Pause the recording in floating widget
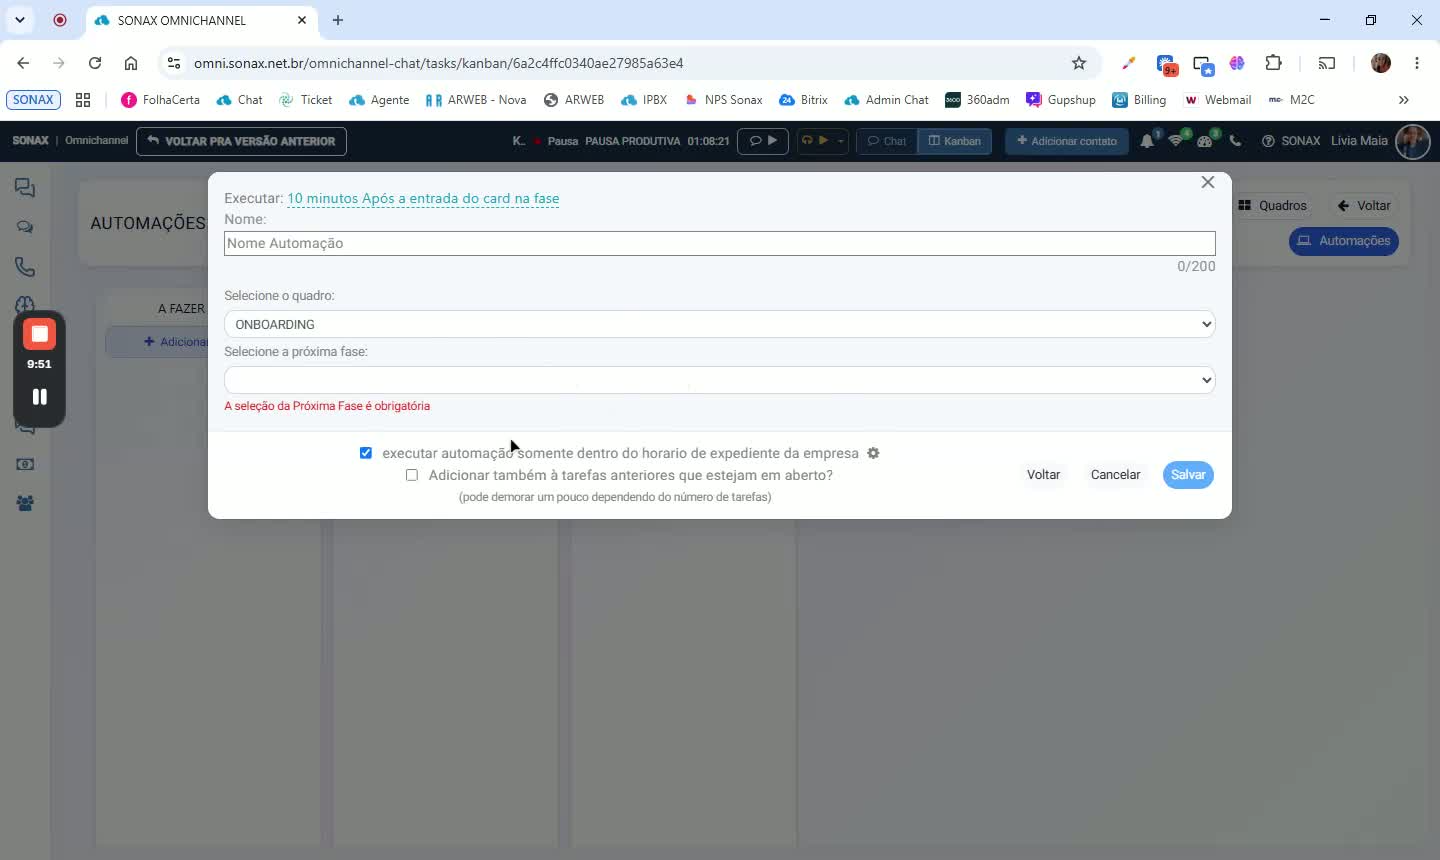This screenshot has height=860, width=1440. pos(39,396)
